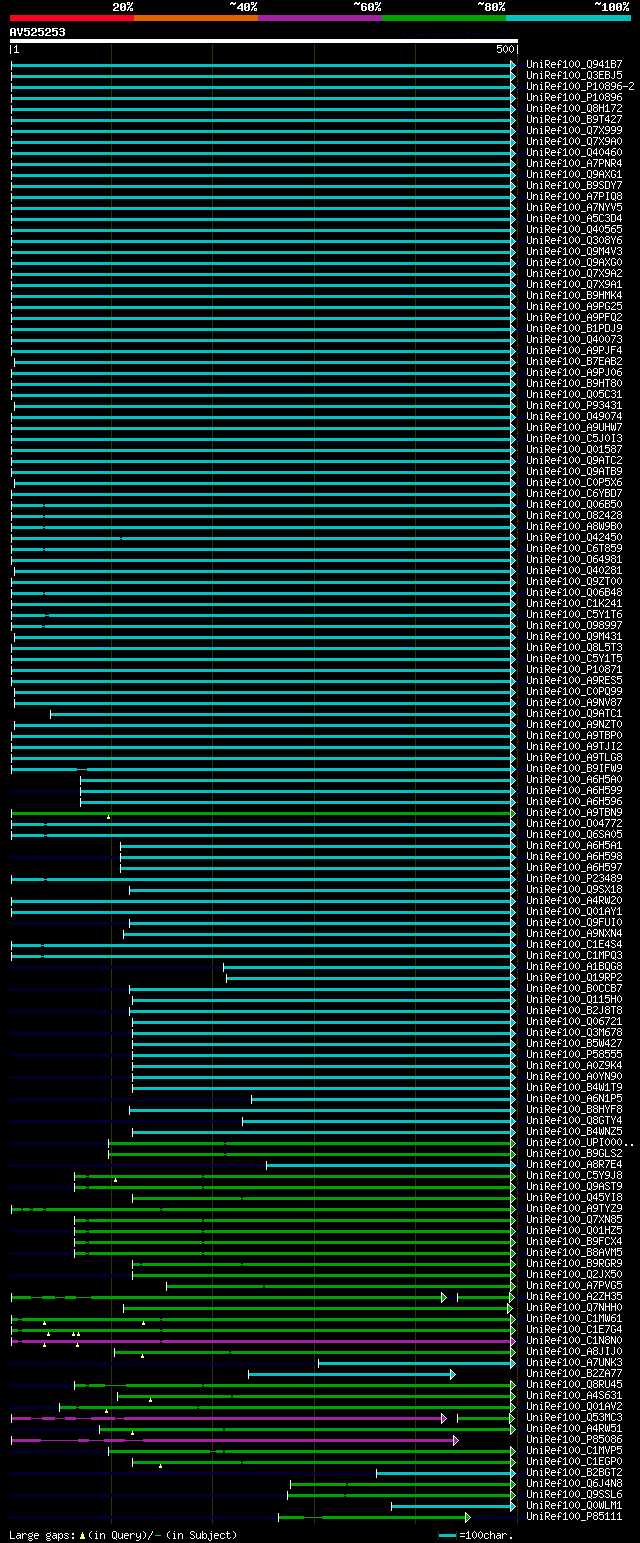Image resolution: width=640 pixels, height=1543 pixels.
Task: Click the purple alignment bar for UniRef100_C1N8N0
Action: 264,1341
